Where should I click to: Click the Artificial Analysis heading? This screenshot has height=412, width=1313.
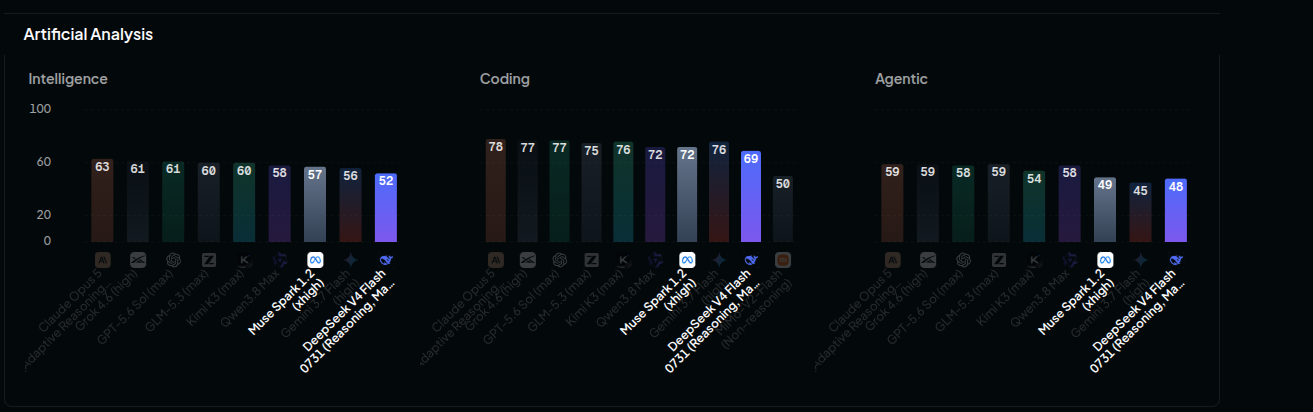88,34
